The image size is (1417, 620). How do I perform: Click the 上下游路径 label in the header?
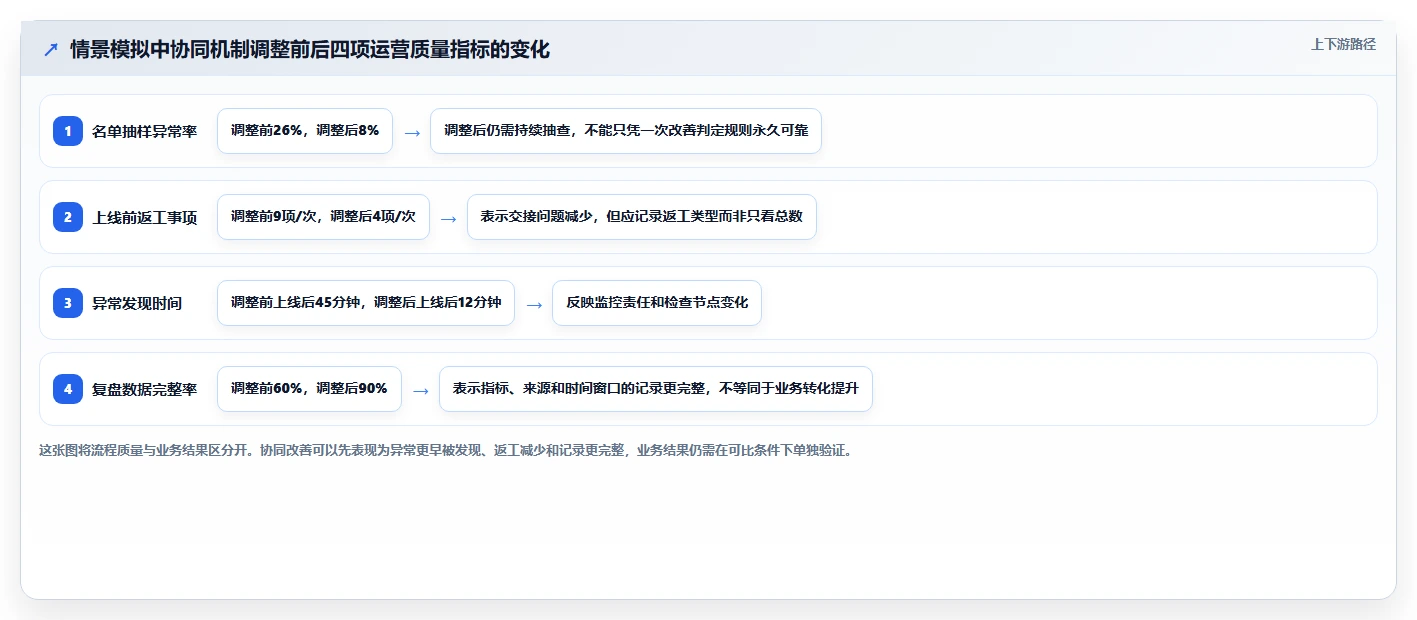(x=1343, y=44)
